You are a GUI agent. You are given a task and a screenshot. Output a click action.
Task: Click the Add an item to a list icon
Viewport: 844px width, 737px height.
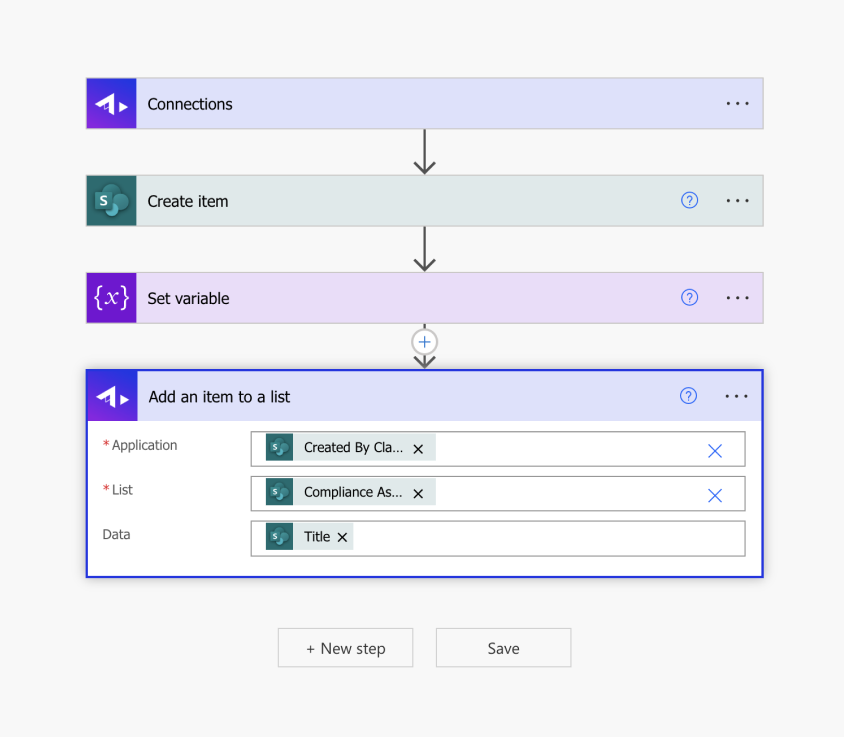(112, 397)
